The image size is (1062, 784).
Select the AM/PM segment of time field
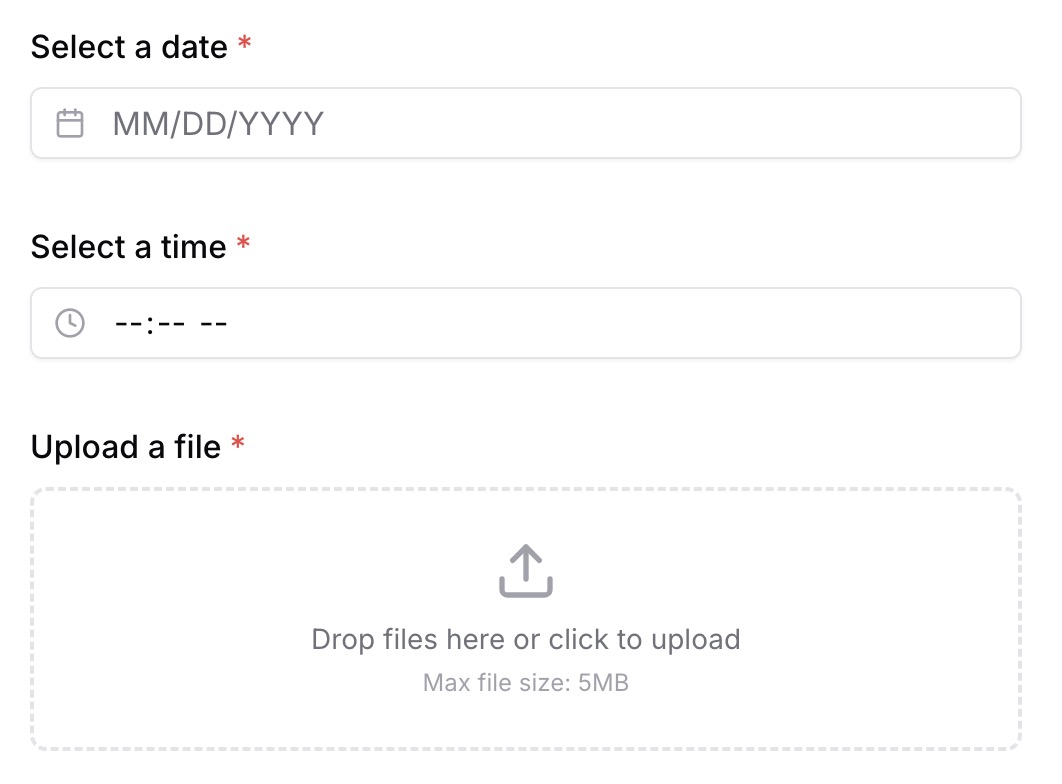214,324
